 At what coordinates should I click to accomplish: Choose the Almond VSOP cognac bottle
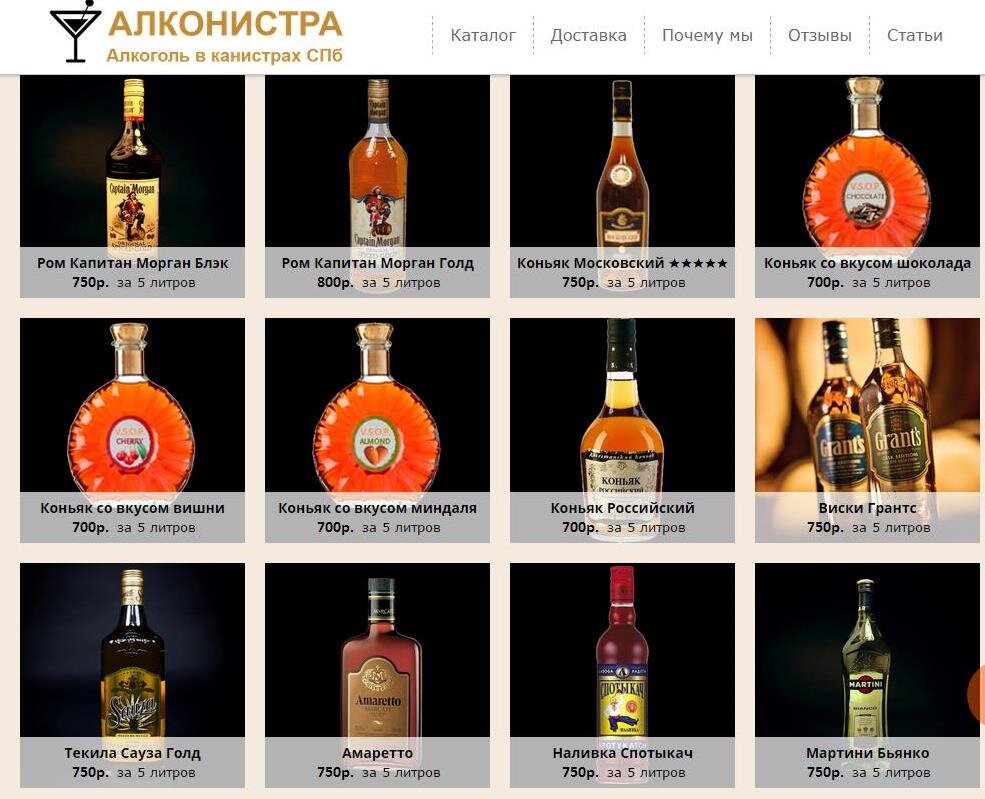pyautogui.click(x=376, y=407)
